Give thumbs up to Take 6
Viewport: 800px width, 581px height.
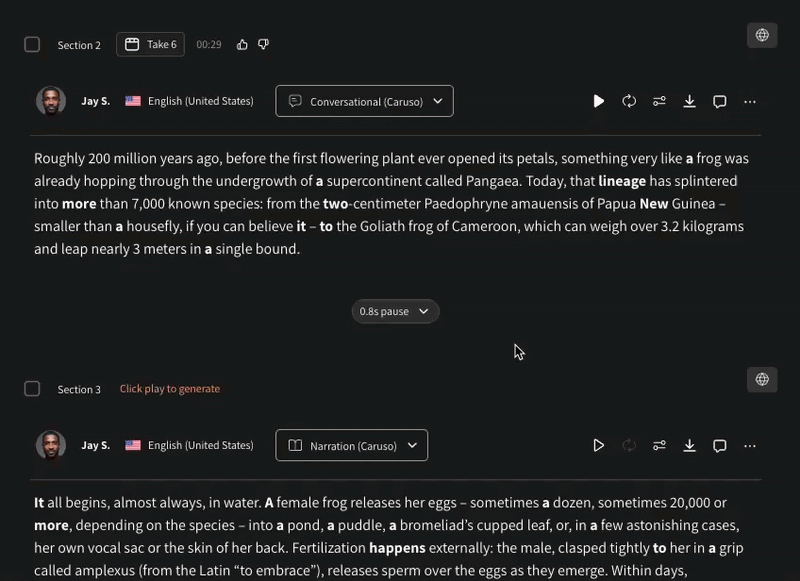point(242,45)
